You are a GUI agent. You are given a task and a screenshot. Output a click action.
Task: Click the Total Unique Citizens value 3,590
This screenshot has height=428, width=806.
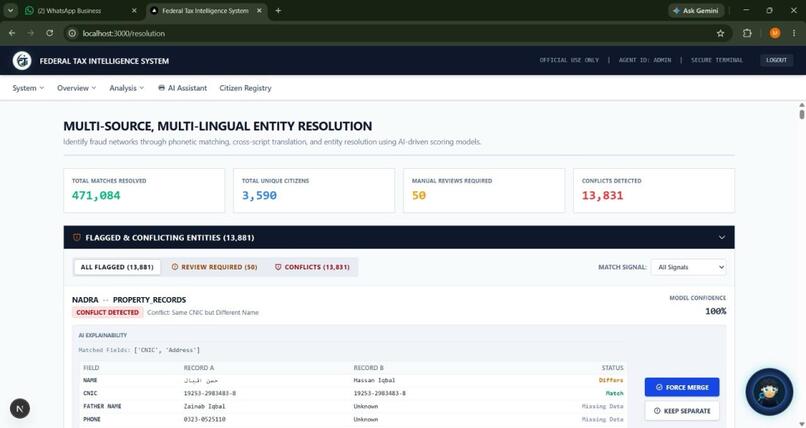259,196
